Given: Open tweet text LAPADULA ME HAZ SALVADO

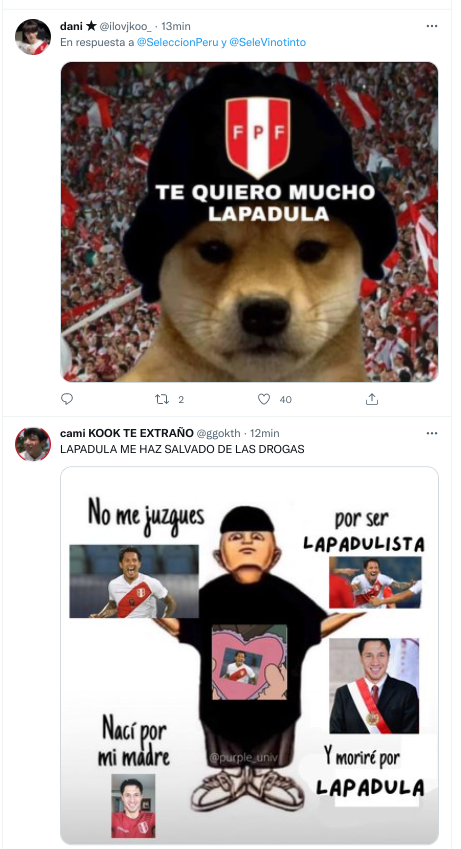Looking at the screenshot, I should pos(182,449).
